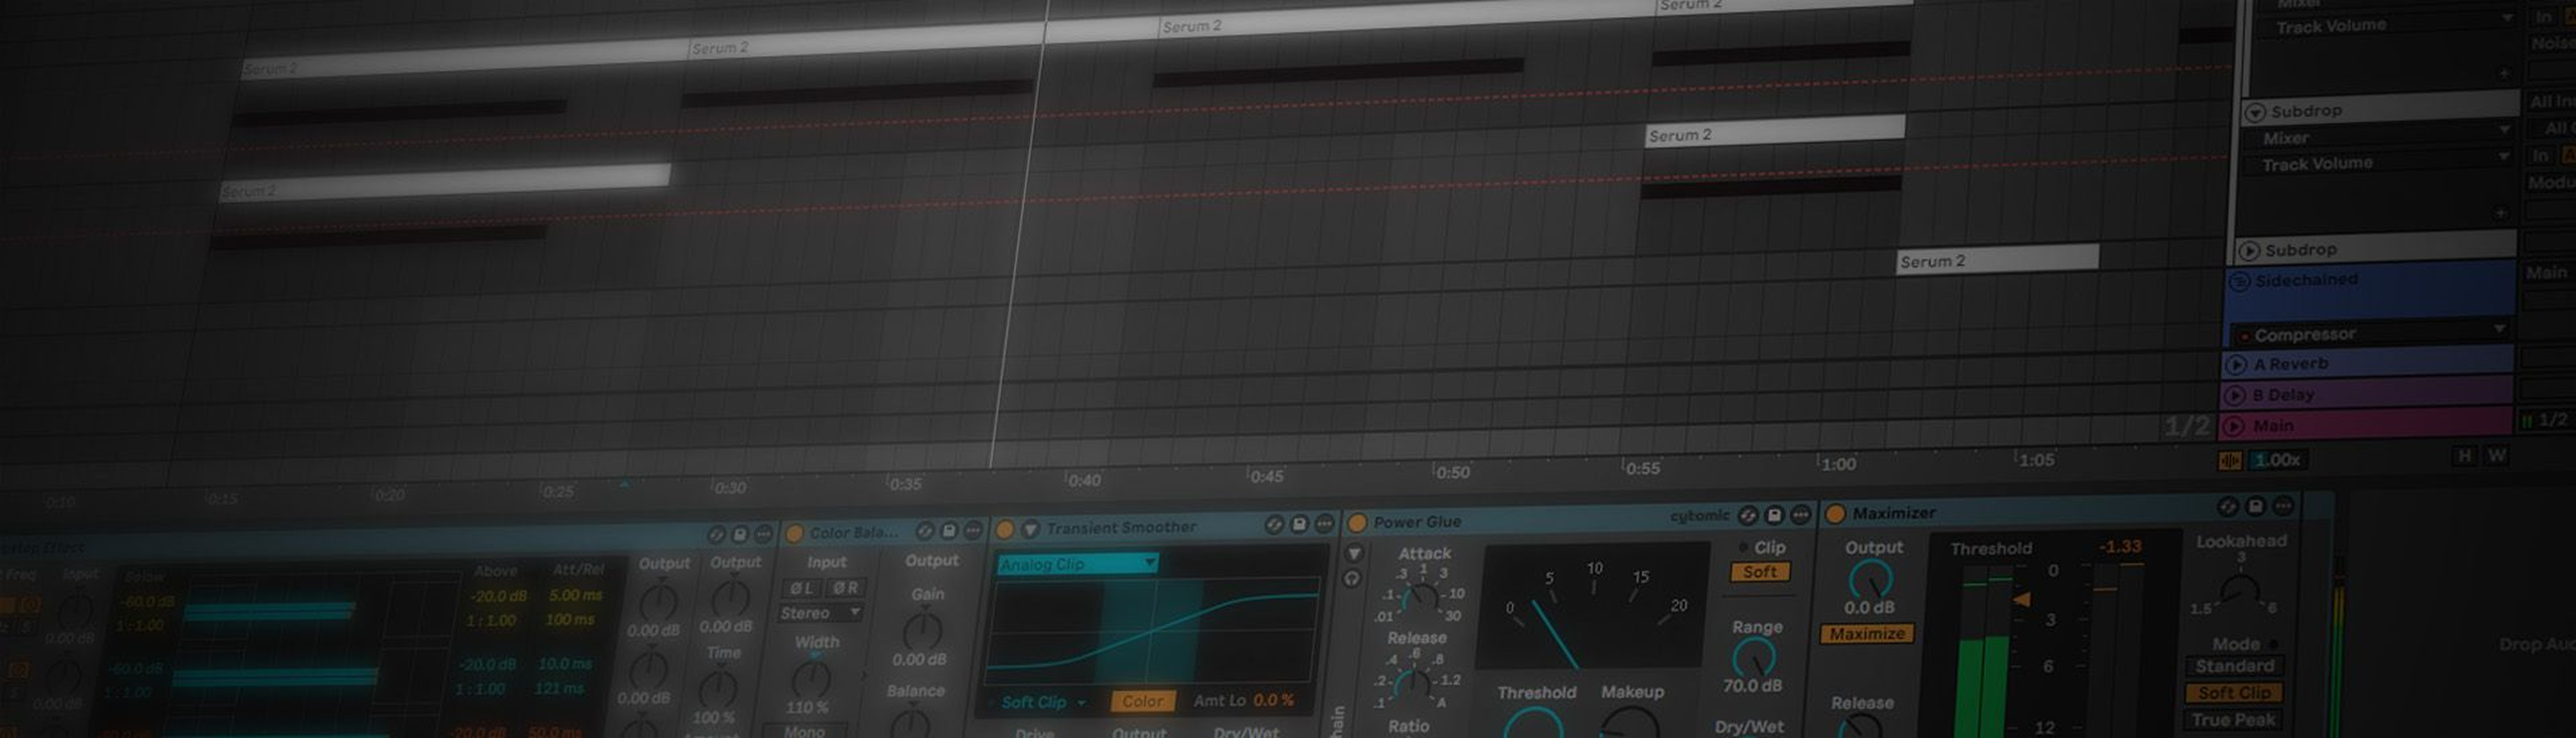Unfold the collapsed Subdrop track
Image resolution: width=2576 pixels, height=738 pixels.
2249,251
